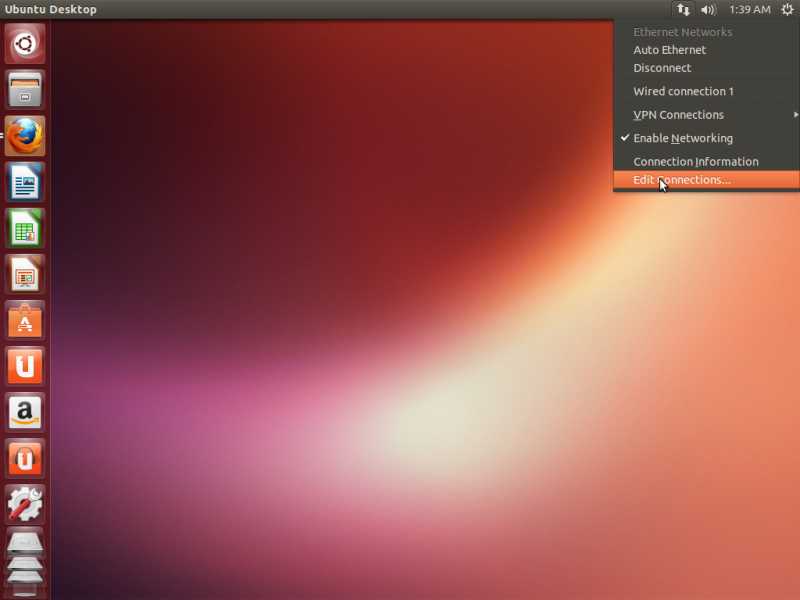Select Wired connection 1
This screenshot has height=600, width=800.
683,91
